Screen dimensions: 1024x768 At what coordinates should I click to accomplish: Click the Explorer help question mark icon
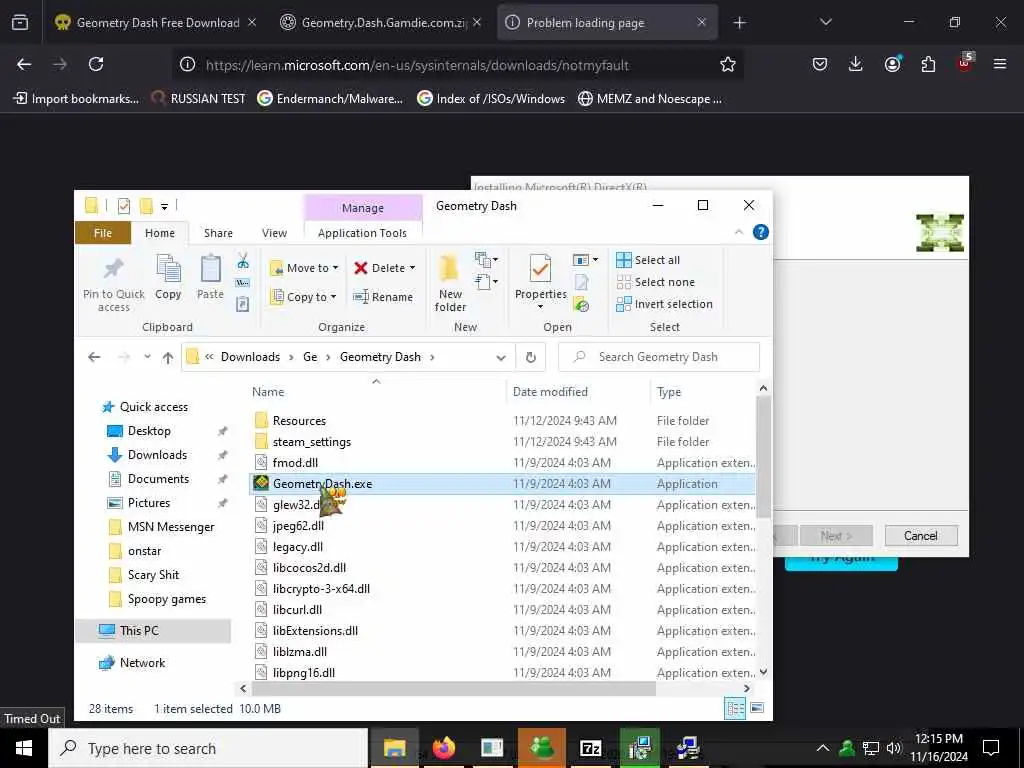pyautogui.click(x=760, y=232)
